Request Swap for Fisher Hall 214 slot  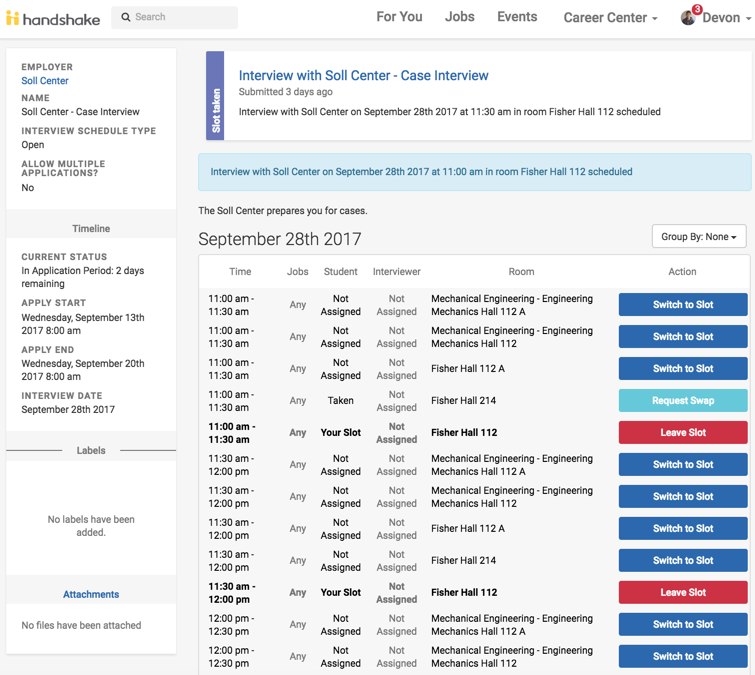[683, 401]
